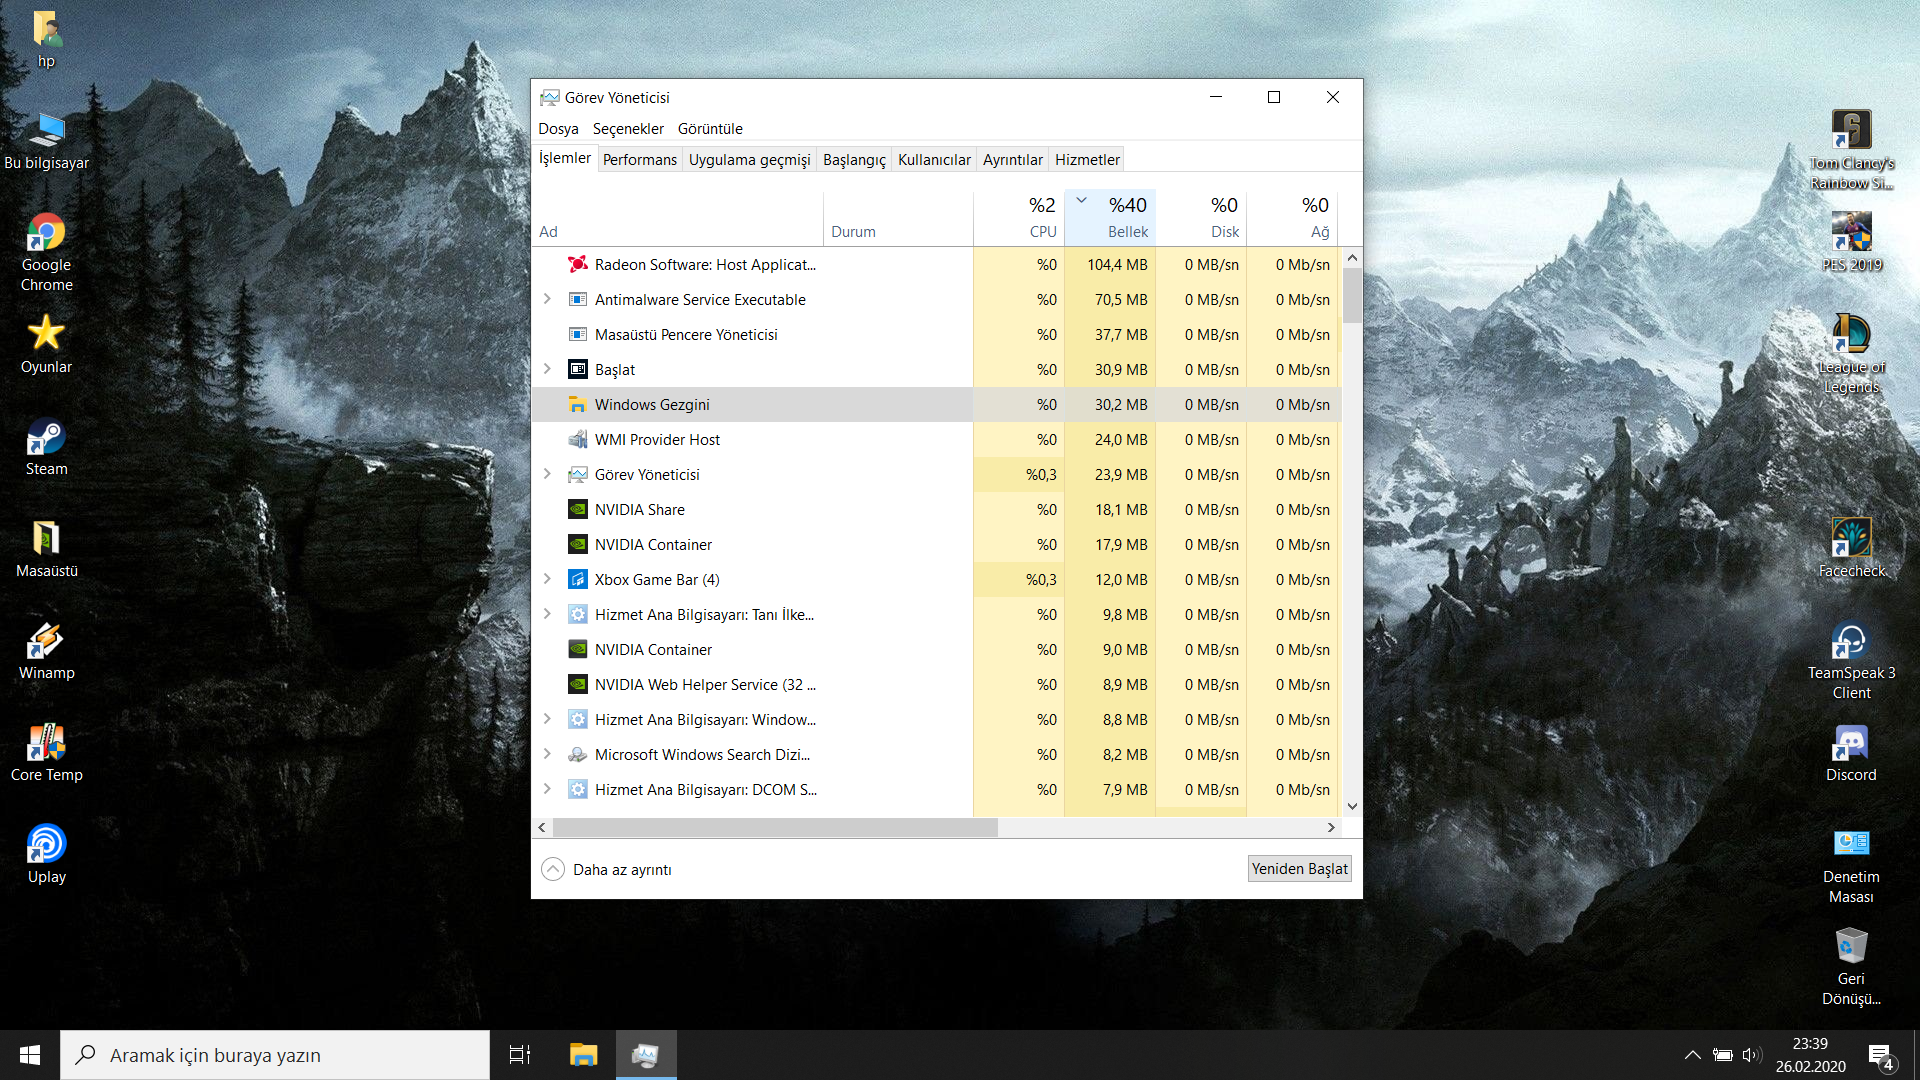Image resolution: width=1920 pixels, height=1080 pixels.
Task: Expand the Görev Yöneticisi process row
Action: point(547,474)
